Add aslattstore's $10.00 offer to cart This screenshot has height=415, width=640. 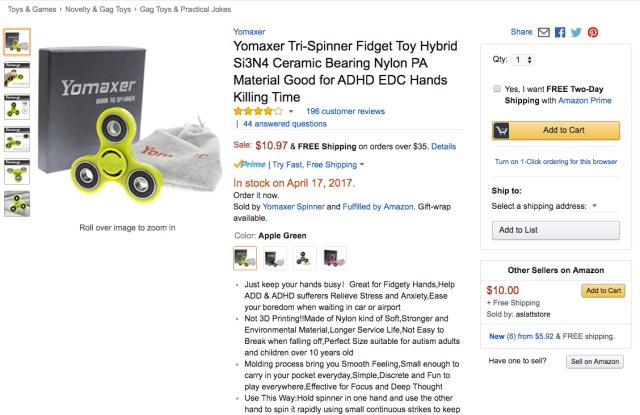[603, 291]
